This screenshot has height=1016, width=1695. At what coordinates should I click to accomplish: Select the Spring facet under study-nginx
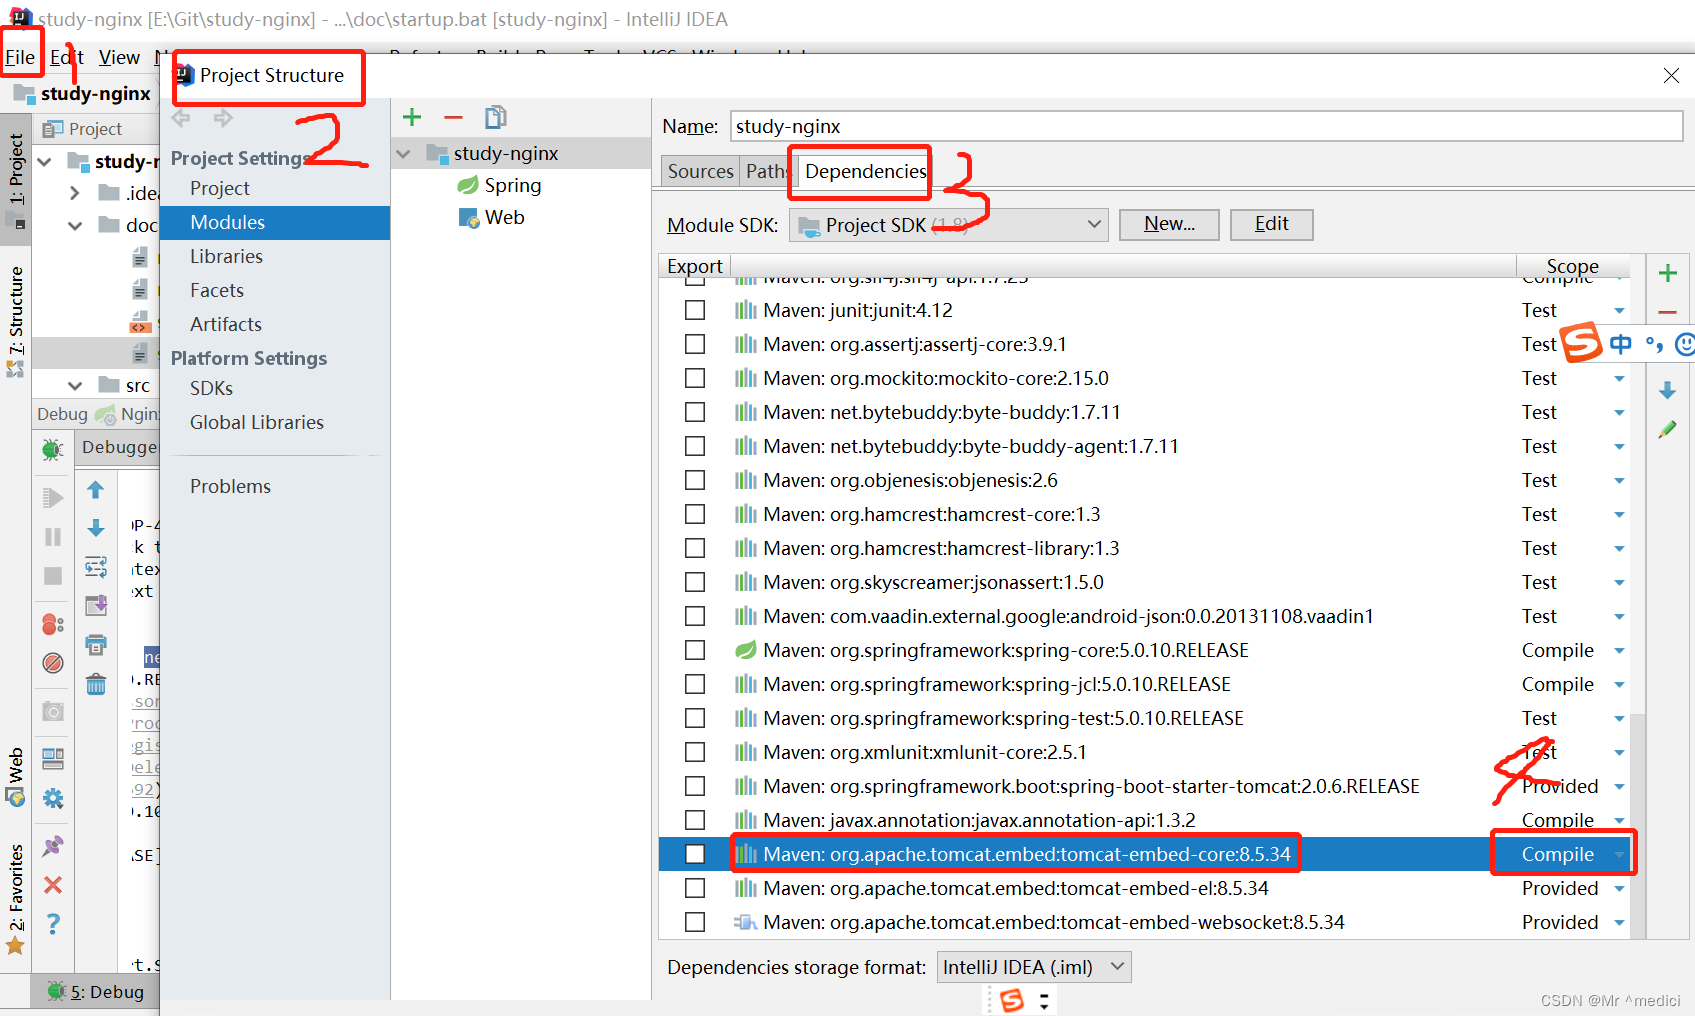click(x=500, y=185)
